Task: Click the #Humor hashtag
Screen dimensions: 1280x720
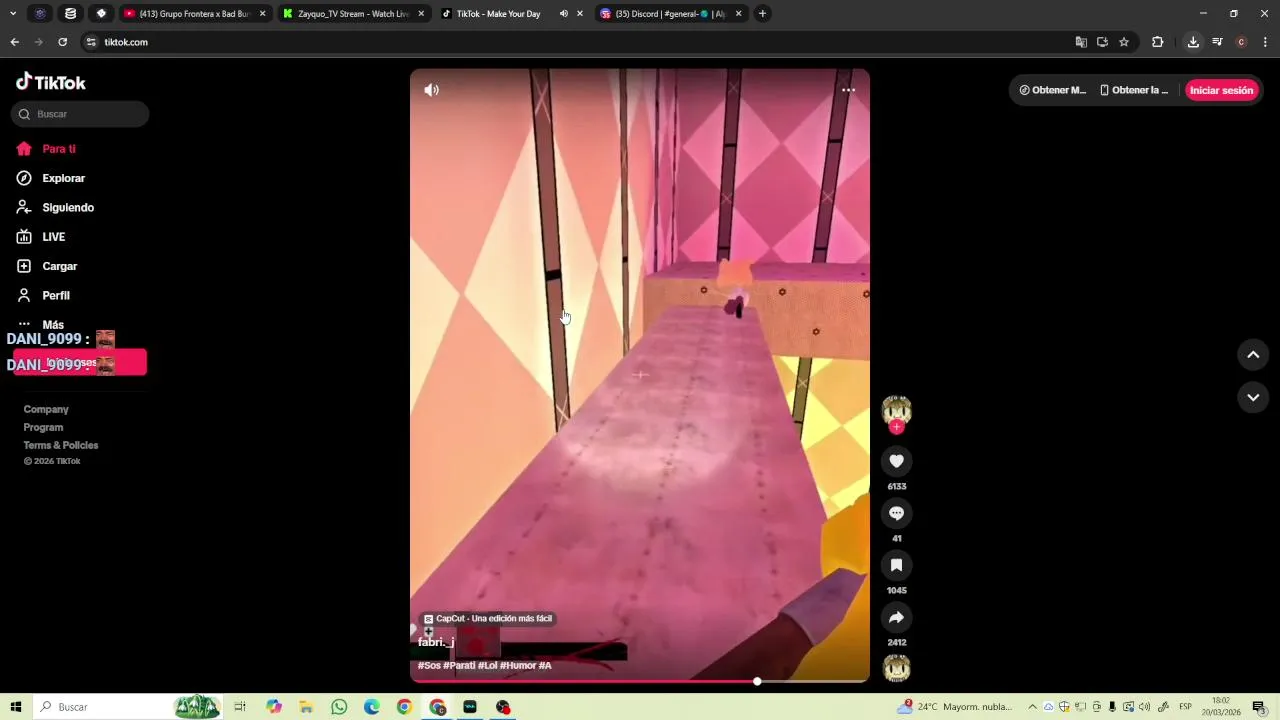Action: (x=518, y=666)
